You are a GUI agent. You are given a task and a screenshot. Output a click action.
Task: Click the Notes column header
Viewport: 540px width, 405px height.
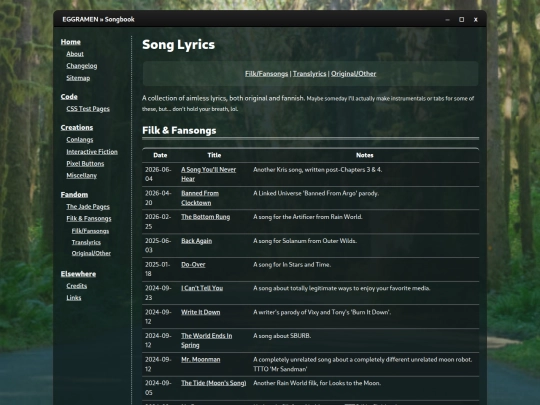[365, 155]
